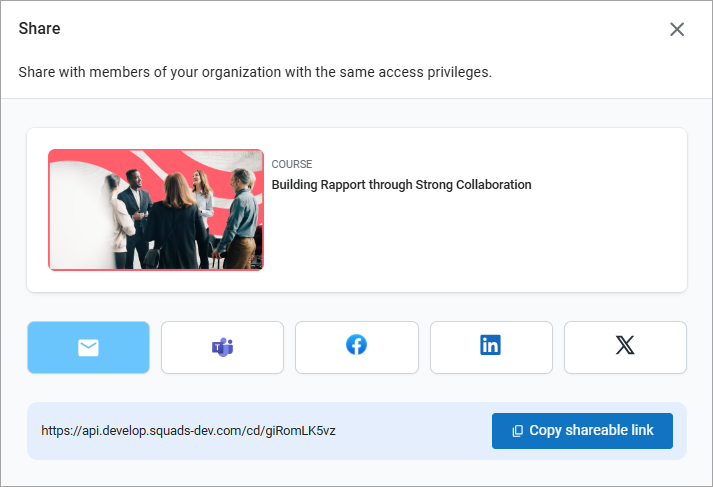This screenshot has height=487, width=713.
Task: Share the course via email envelope icon
Action: coord(88,347)
